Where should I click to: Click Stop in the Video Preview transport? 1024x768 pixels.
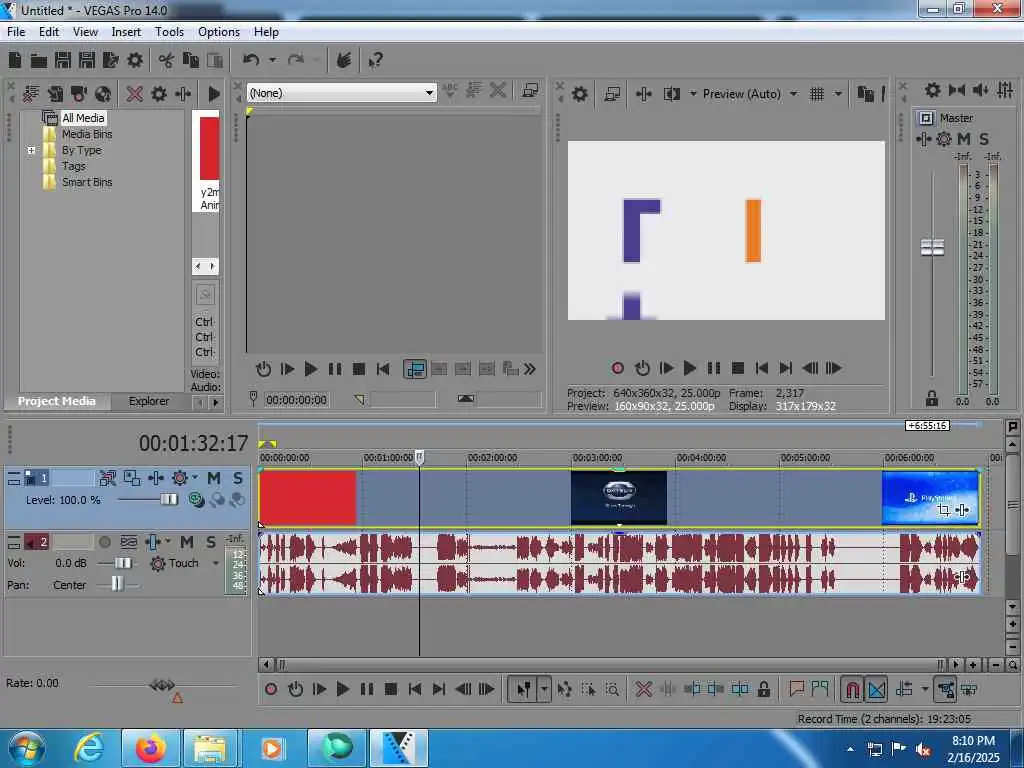(738, 368)
